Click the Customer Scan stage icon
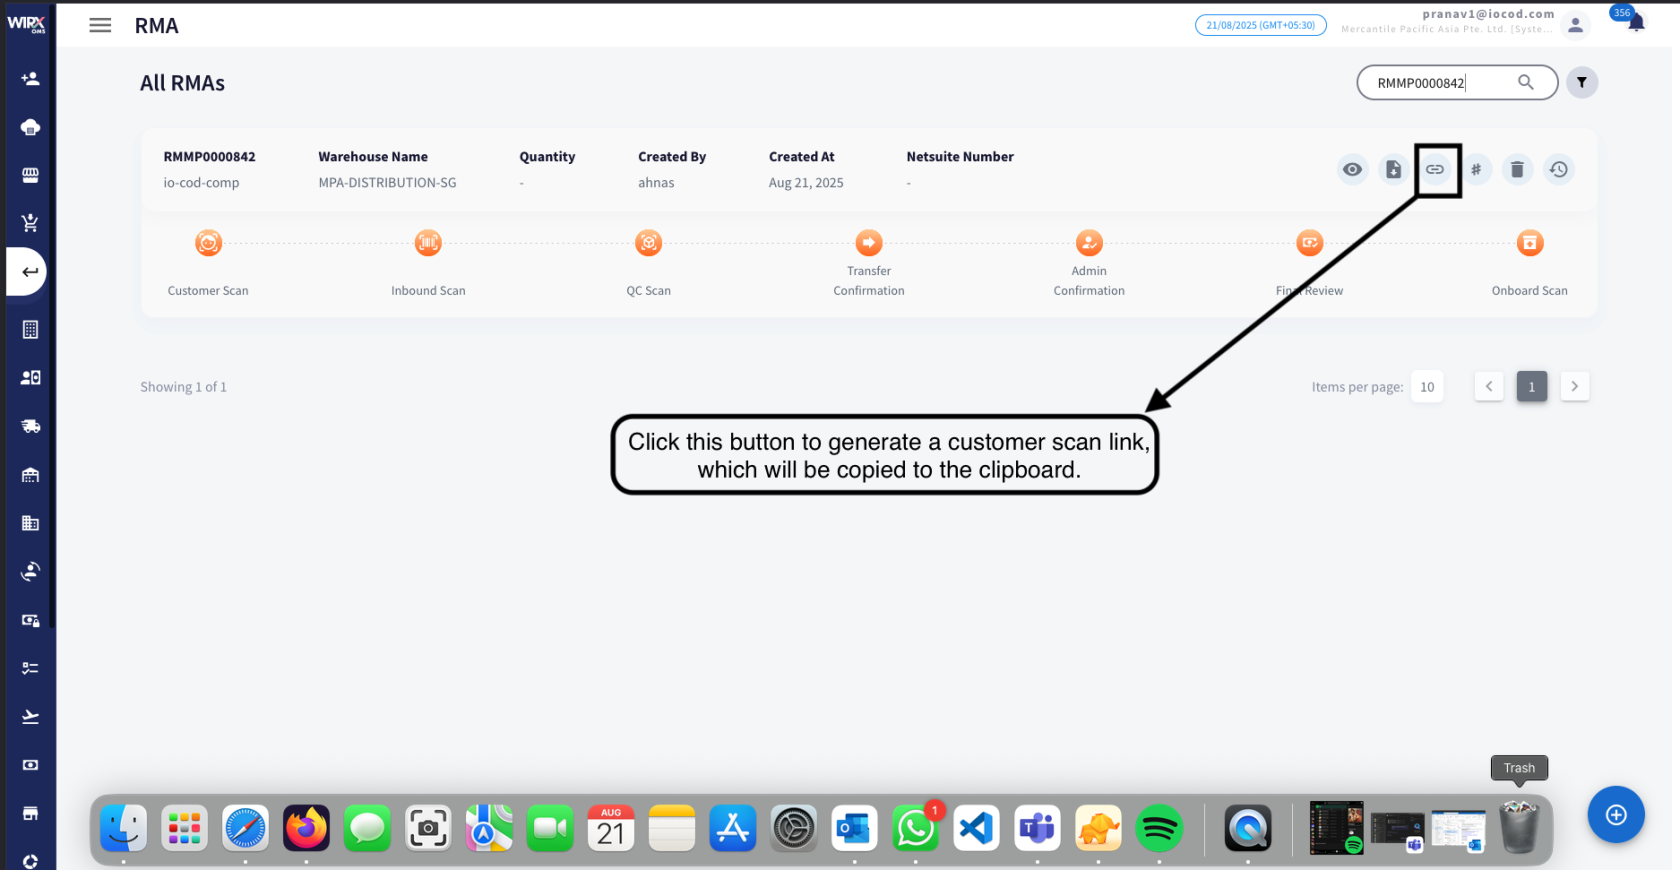Viewport: 1680px width, 870px height. click(208, 243)
